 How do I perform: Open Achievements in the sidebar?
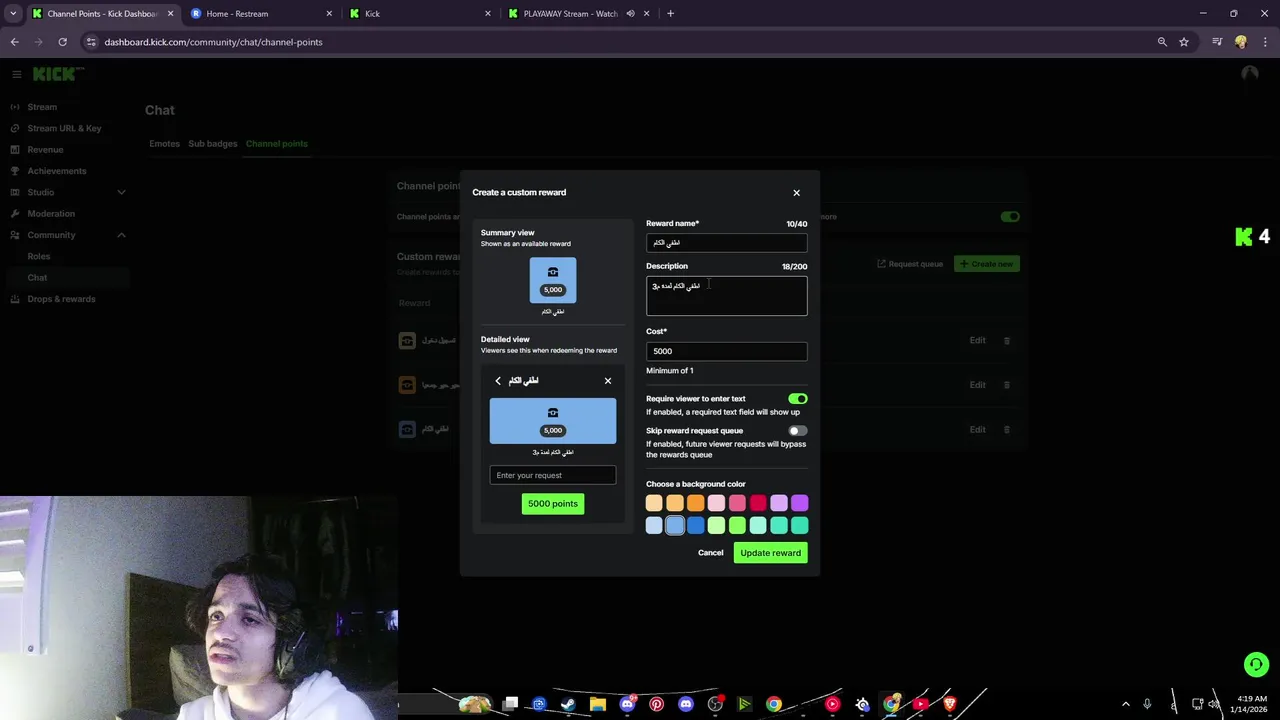[57, 171]
